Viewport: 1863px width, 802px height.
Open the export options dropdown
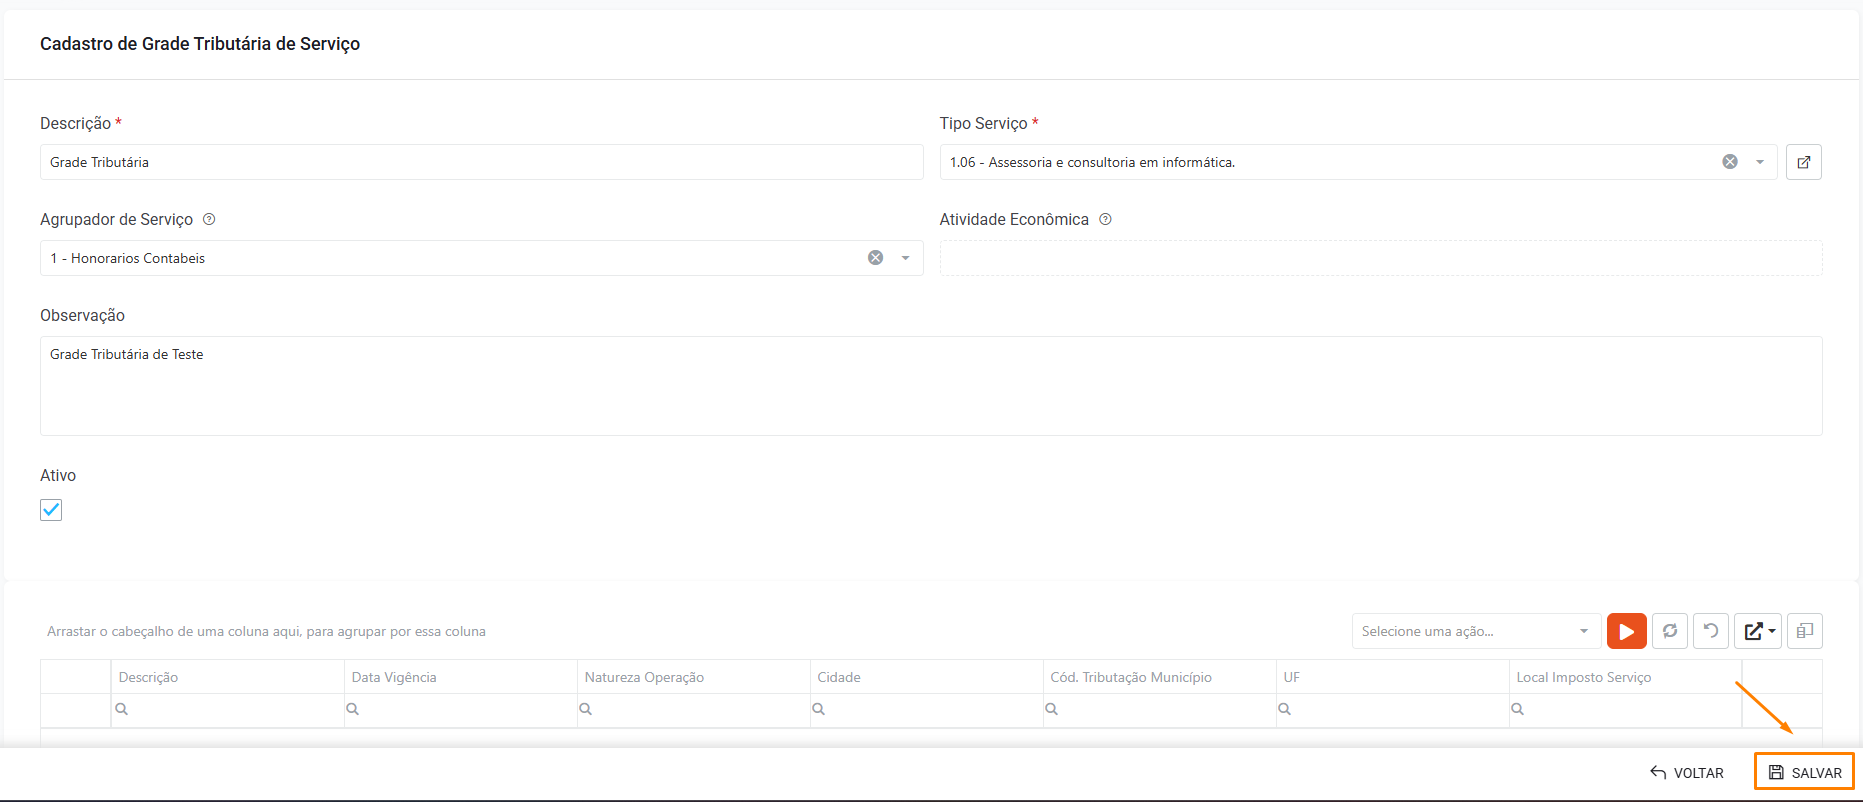[x=1758, y=631]
